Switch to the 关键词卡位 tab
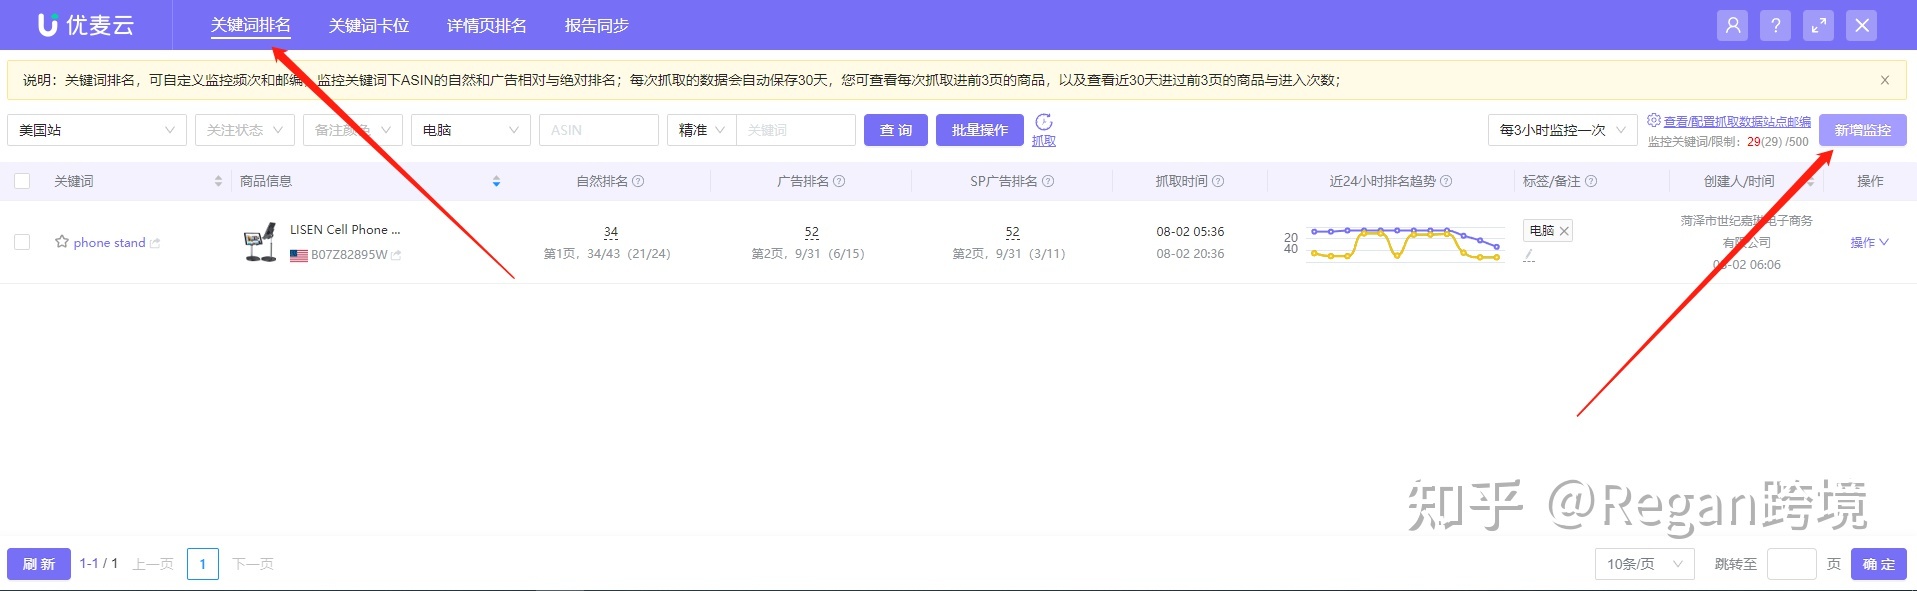This screenshot has height=591, width=1917. (369, 26)
